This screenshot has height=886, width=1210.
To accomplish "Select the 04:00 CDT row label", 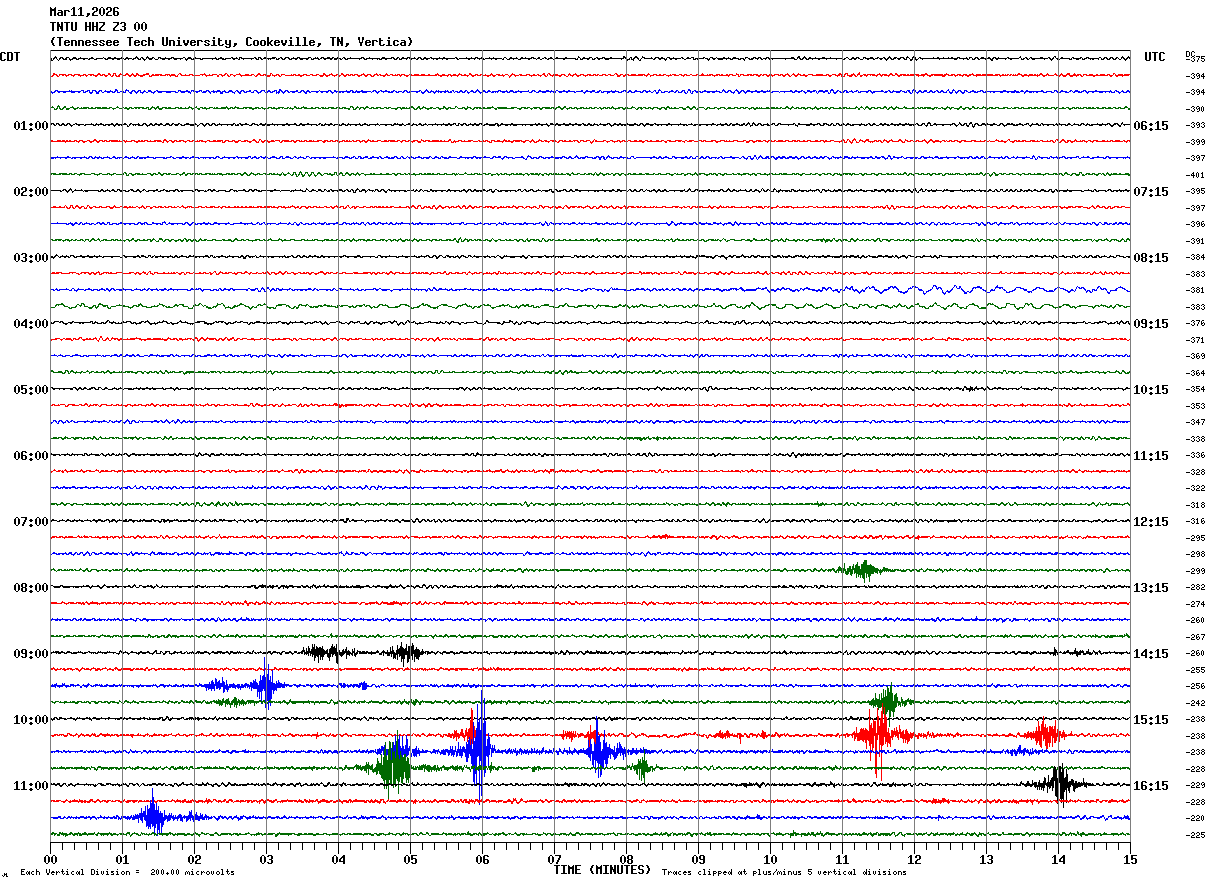I will (x=30, y=324).
